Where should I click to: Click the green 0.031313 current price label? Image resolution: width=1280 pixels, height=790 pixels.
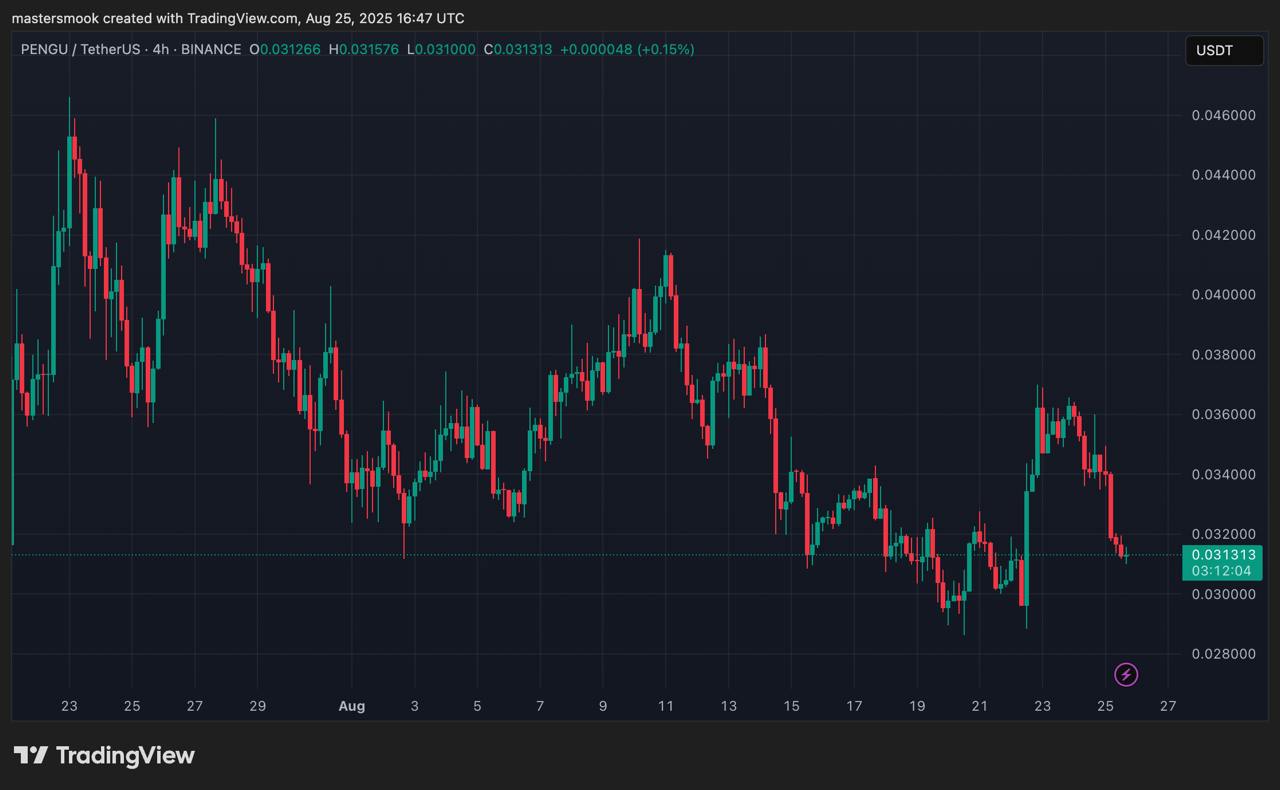pos(1221,554)
